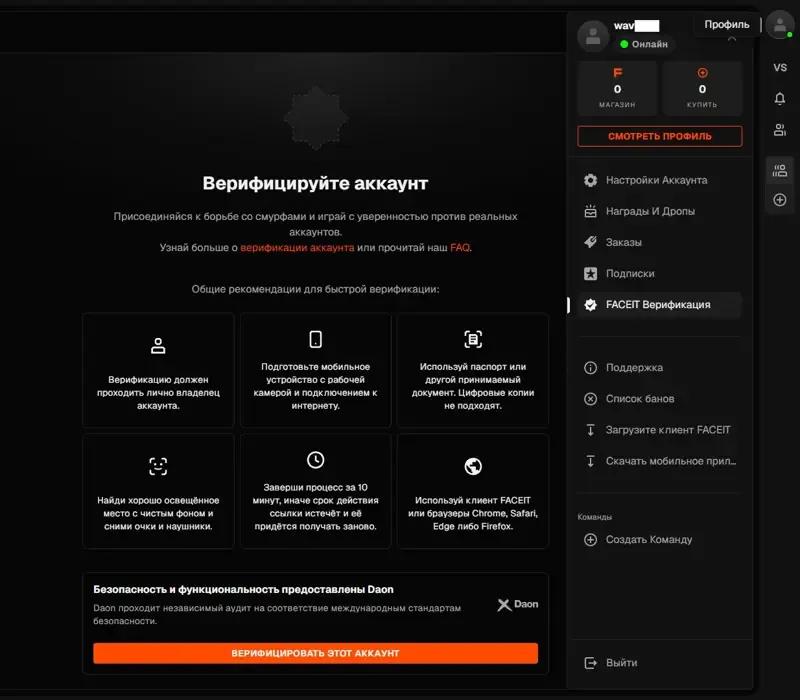
Task: Click the profile avatar in the top-right corner
Action: point(780,24)
